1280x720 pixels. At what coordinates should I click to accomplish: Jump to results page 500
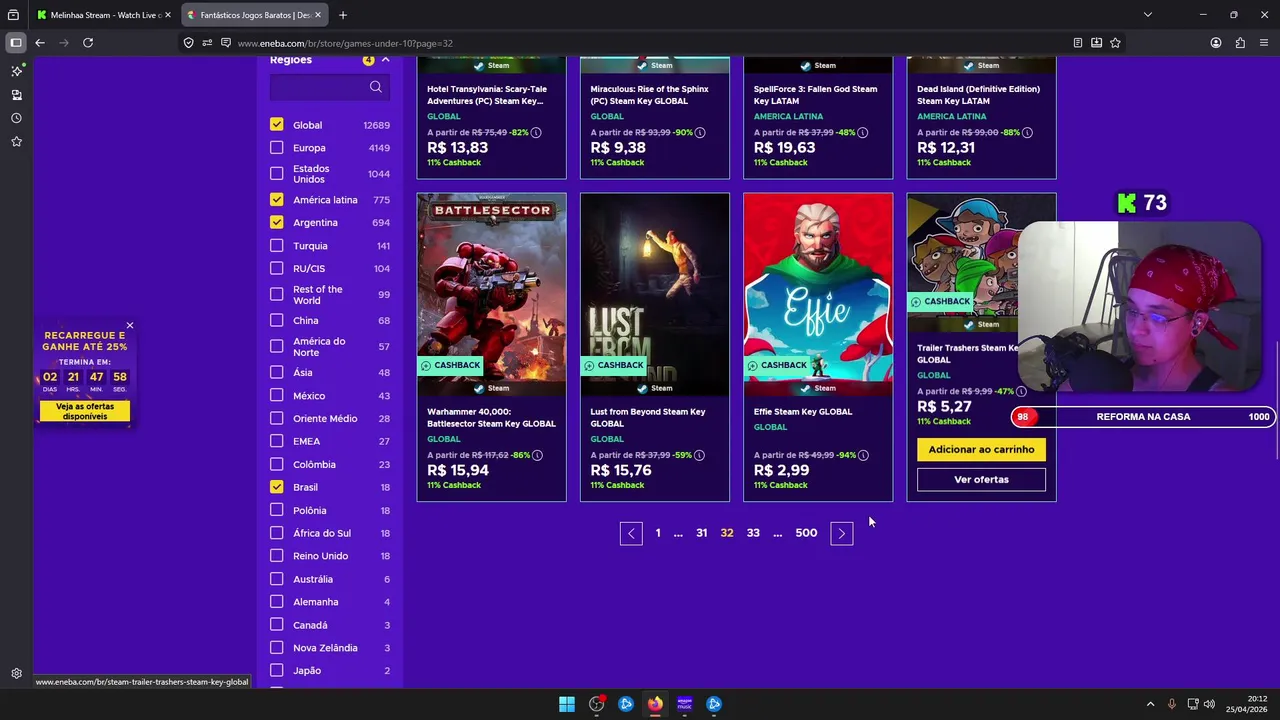[806, 533]
